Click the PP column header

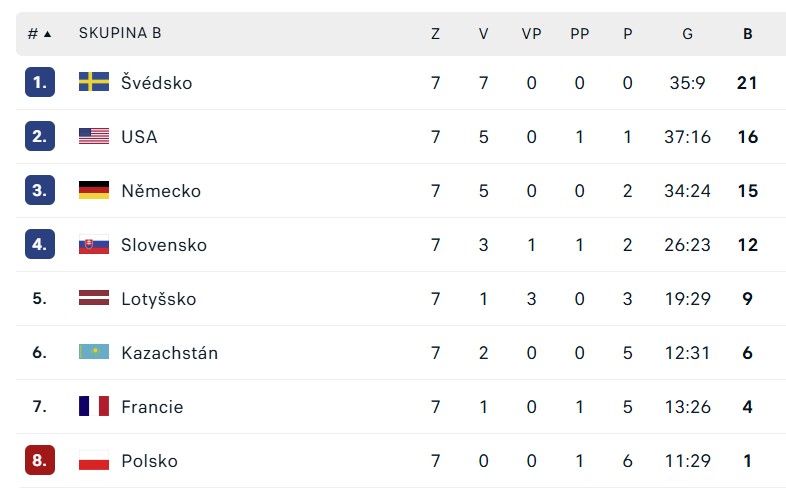point(579,34)
